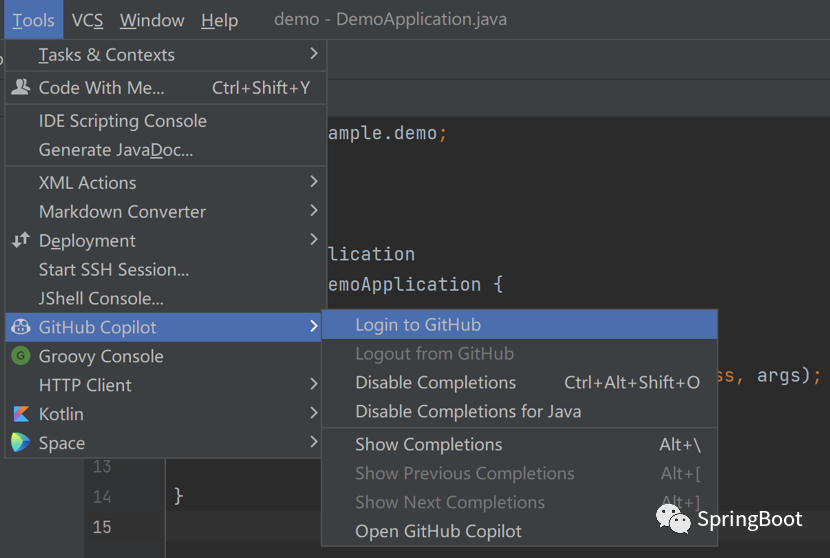This screenshot has width=830, height=558.
Task: Click the Deployment arrows icon
Action: 21,240
